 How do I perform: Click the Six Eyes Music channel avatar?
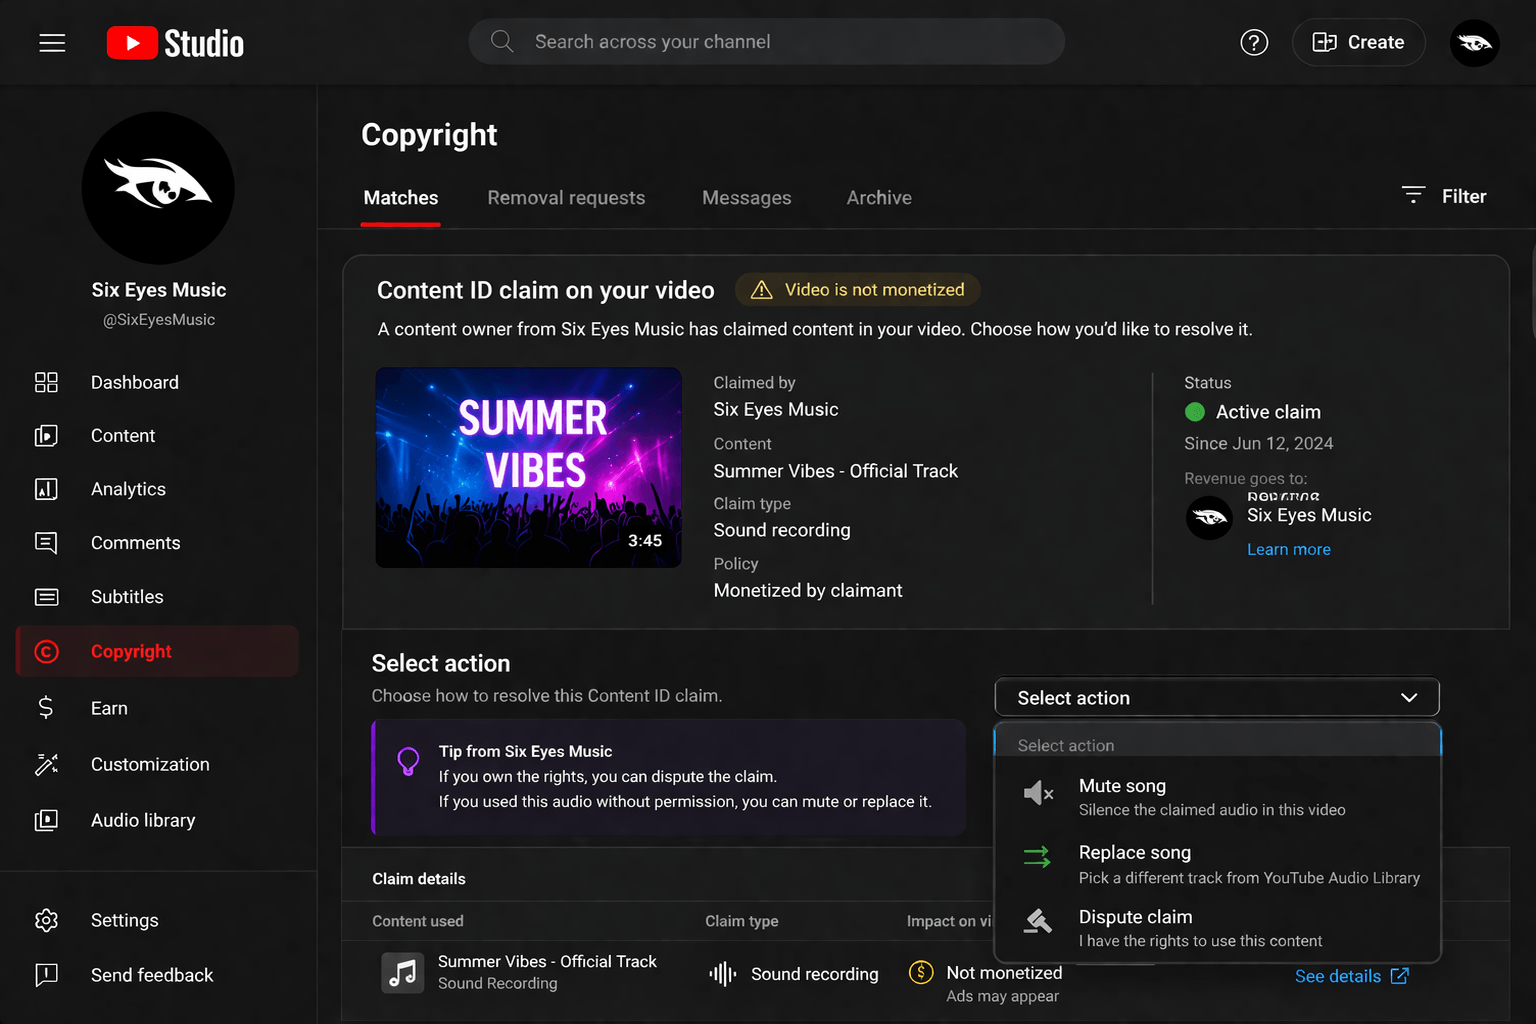[x=158, y=188]
